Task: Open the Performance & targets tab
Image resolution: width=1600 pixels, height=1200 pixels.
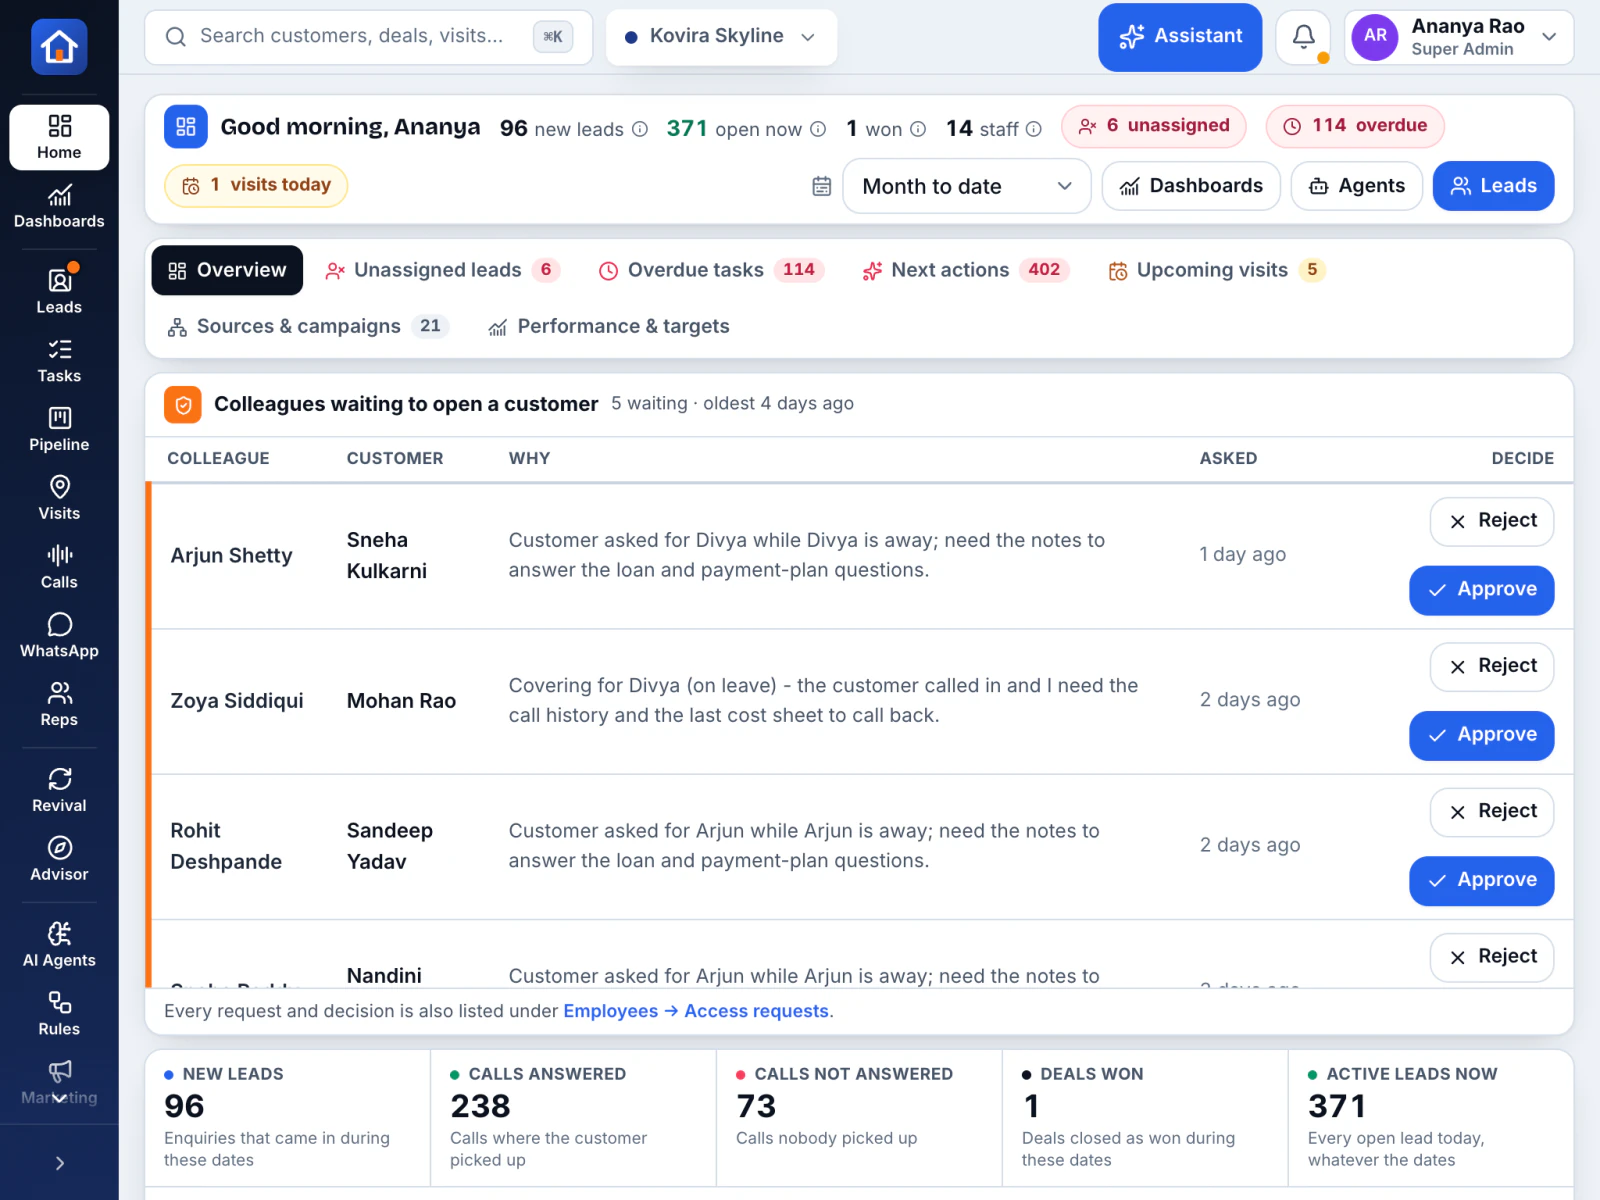Action: [x=609, y=326]
